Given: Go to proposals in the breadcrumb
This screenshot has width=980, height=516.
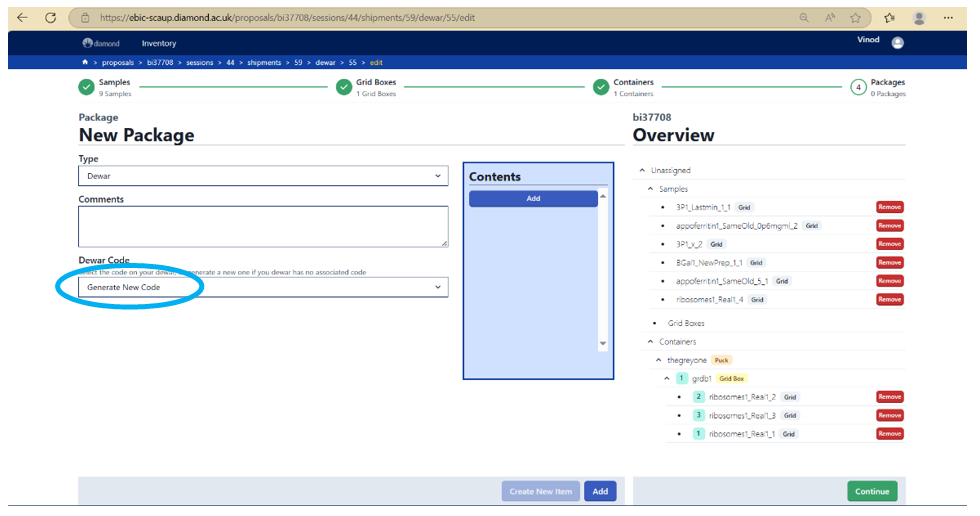Looking at the screenshot, I should pos(118,62).
